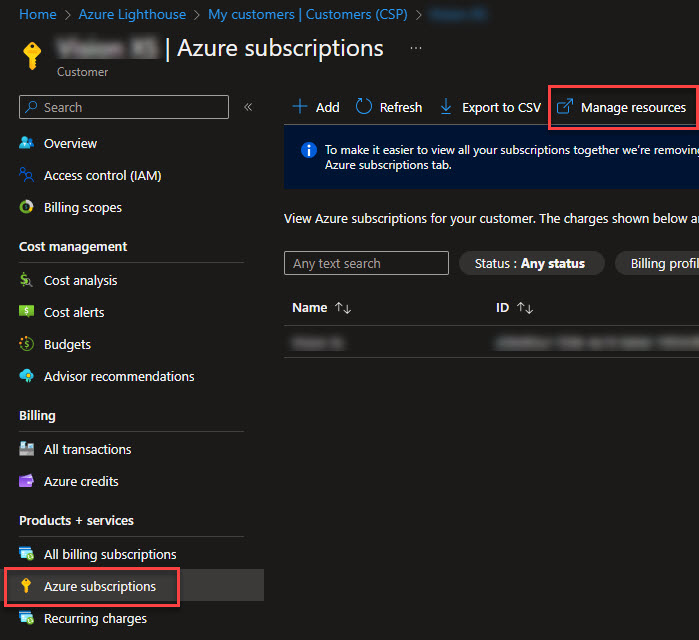Open Budgets
This screenshot has width=699, height=640.
[67, 345]
